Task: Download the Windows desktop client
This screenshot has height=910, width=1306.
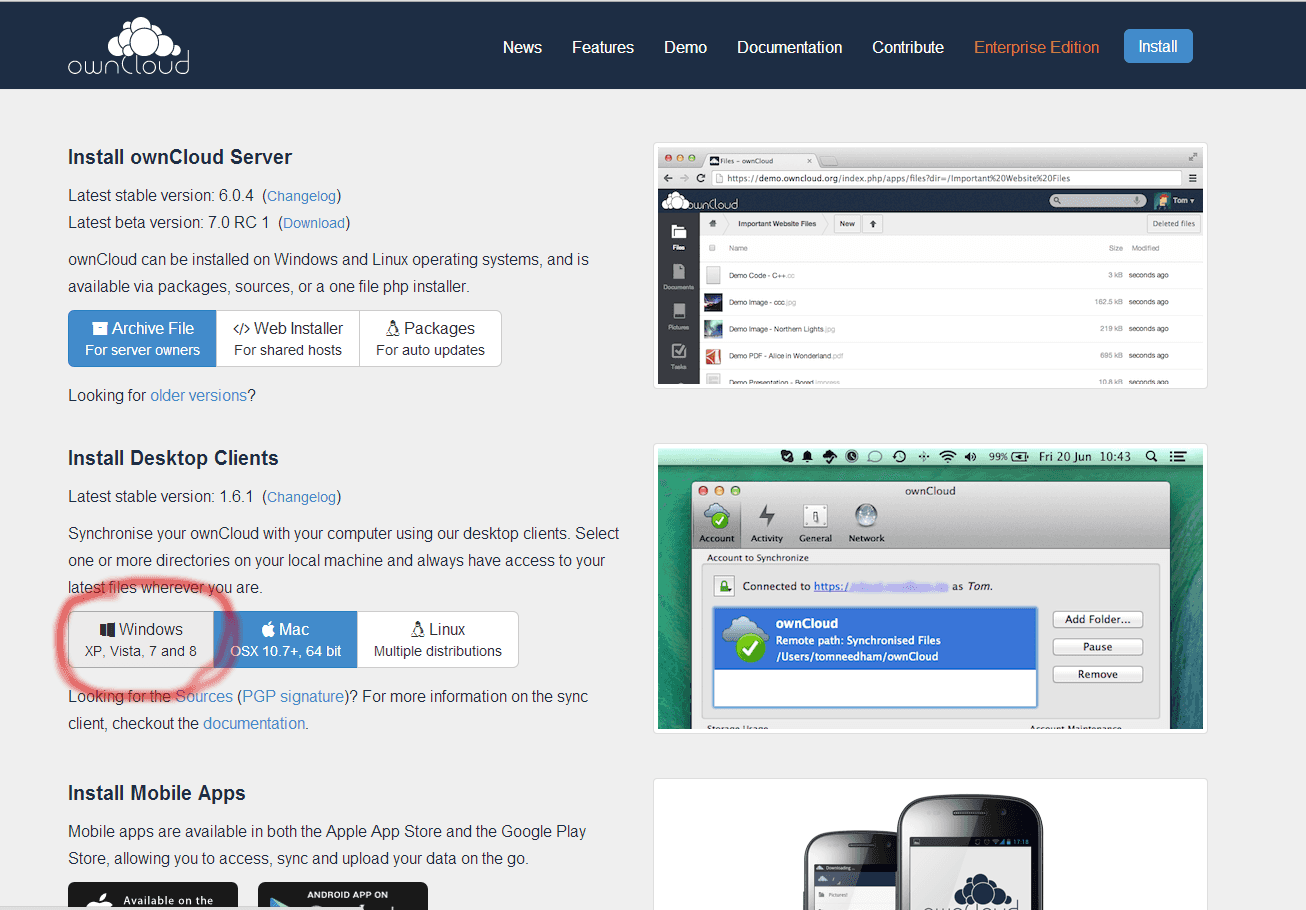Action: pos(141,639)
